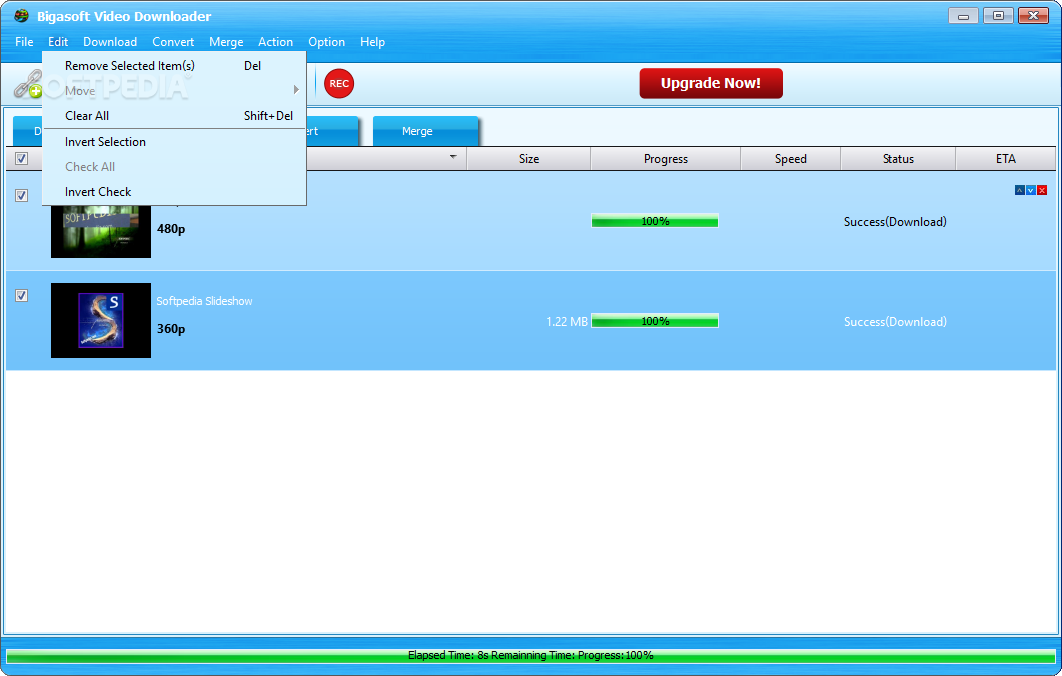Choose Remove Selected Item(s)

coord(174,66)
